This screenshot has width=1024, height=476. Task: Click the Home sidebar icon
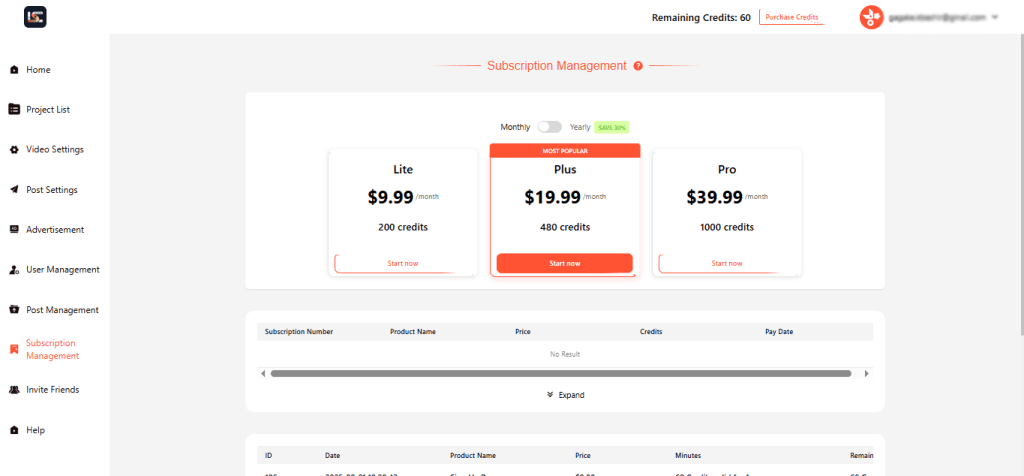14,70
